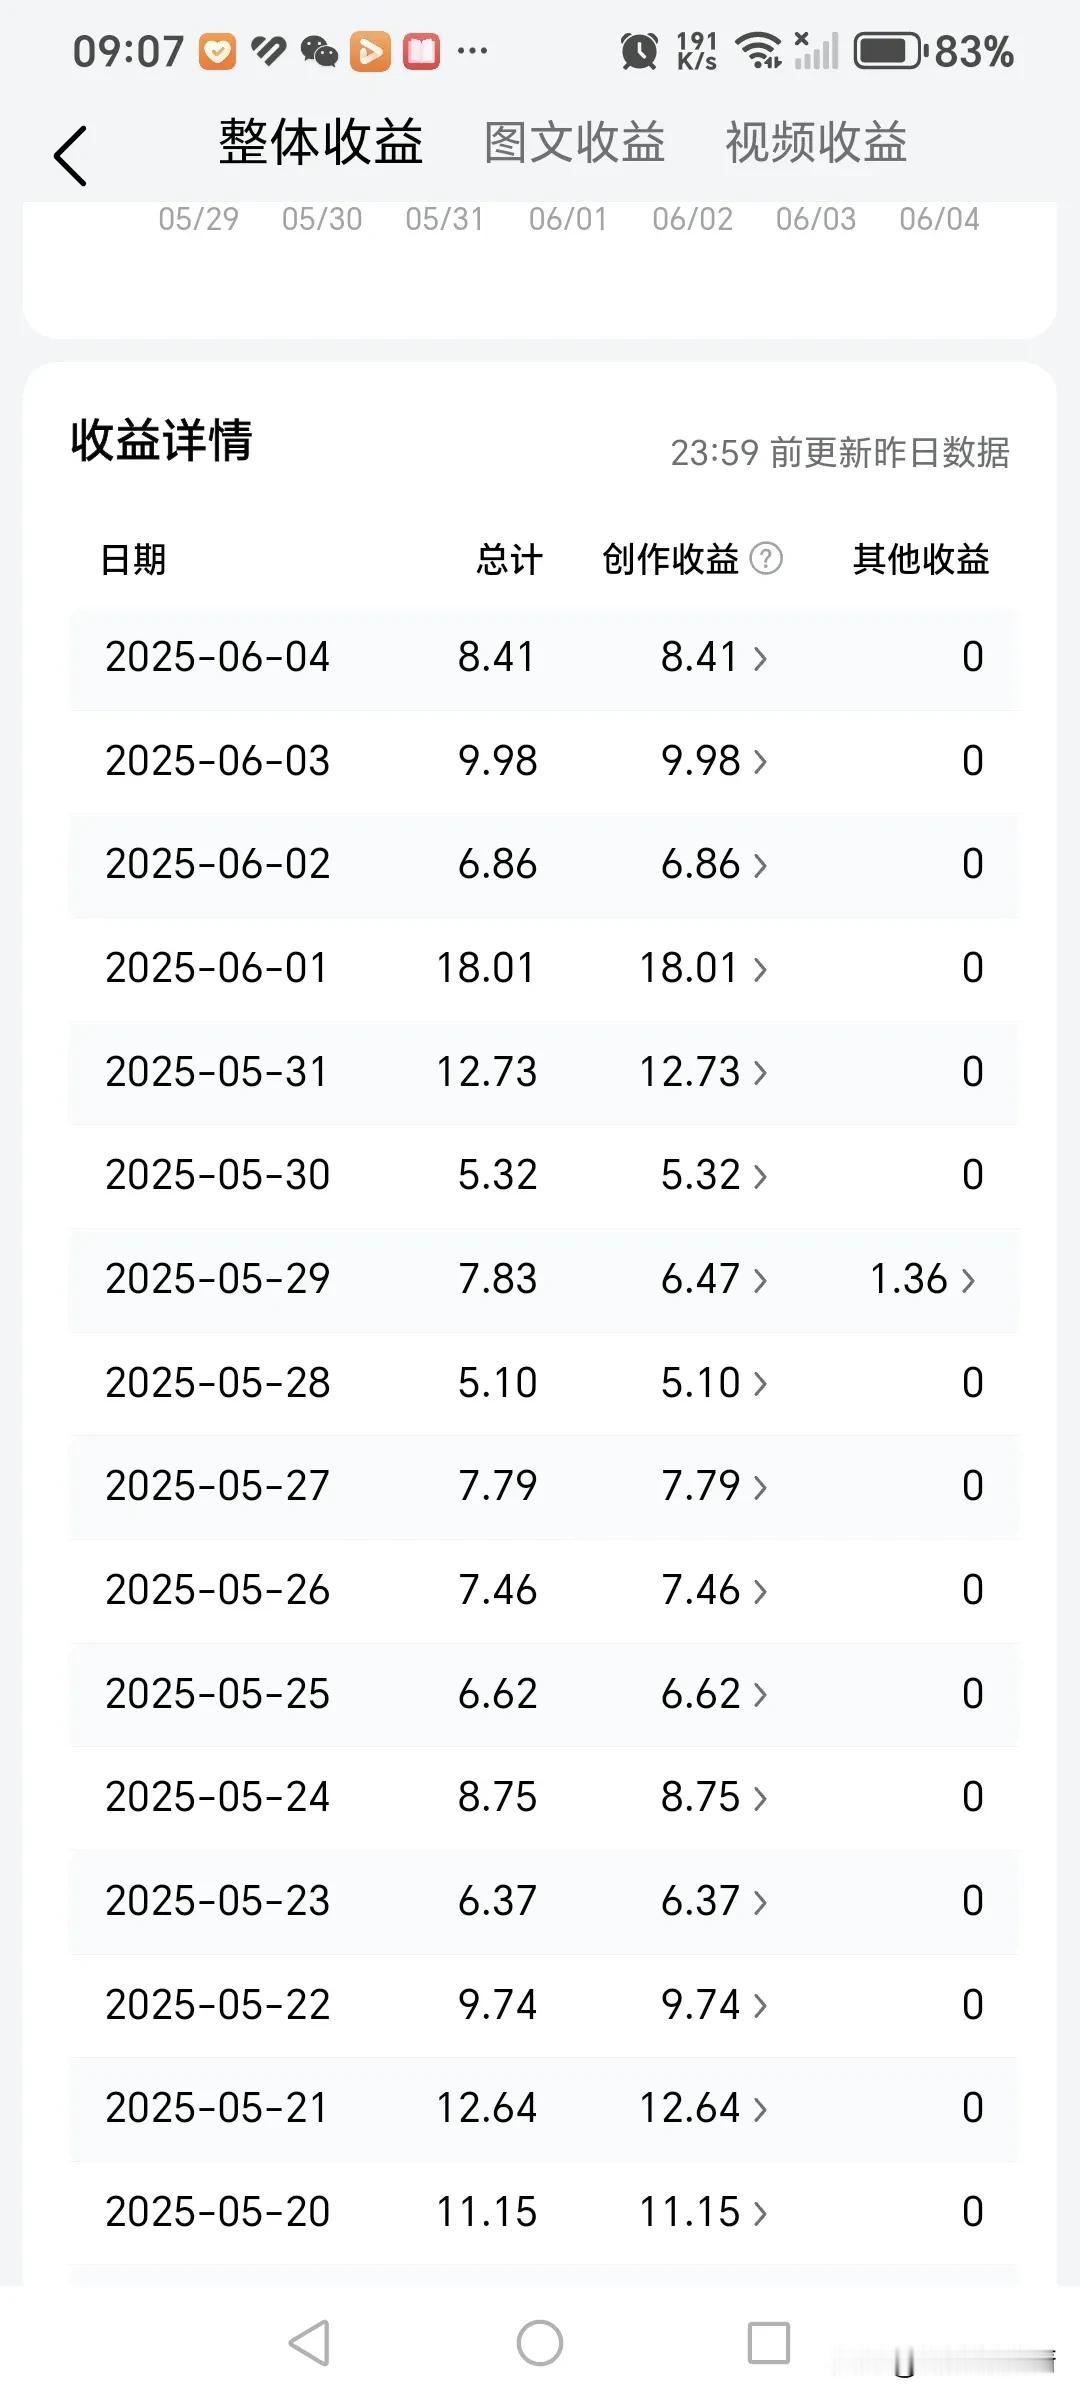
Task: Tap the battery indicator showing 83%
Action: coord(934,51)
